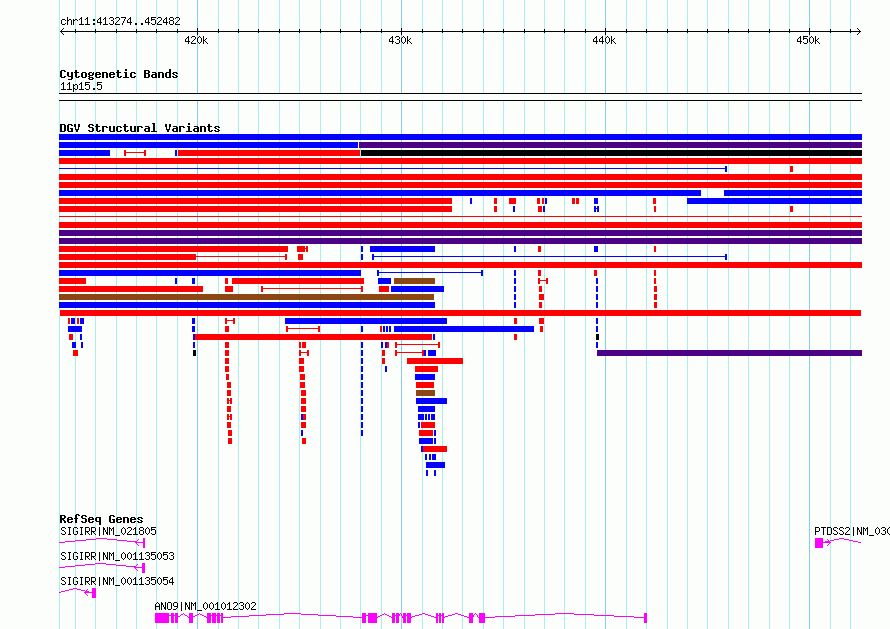Click the 11p15.5 band label
The height and width of the screenshot is (629, 890).
[81, 86]
